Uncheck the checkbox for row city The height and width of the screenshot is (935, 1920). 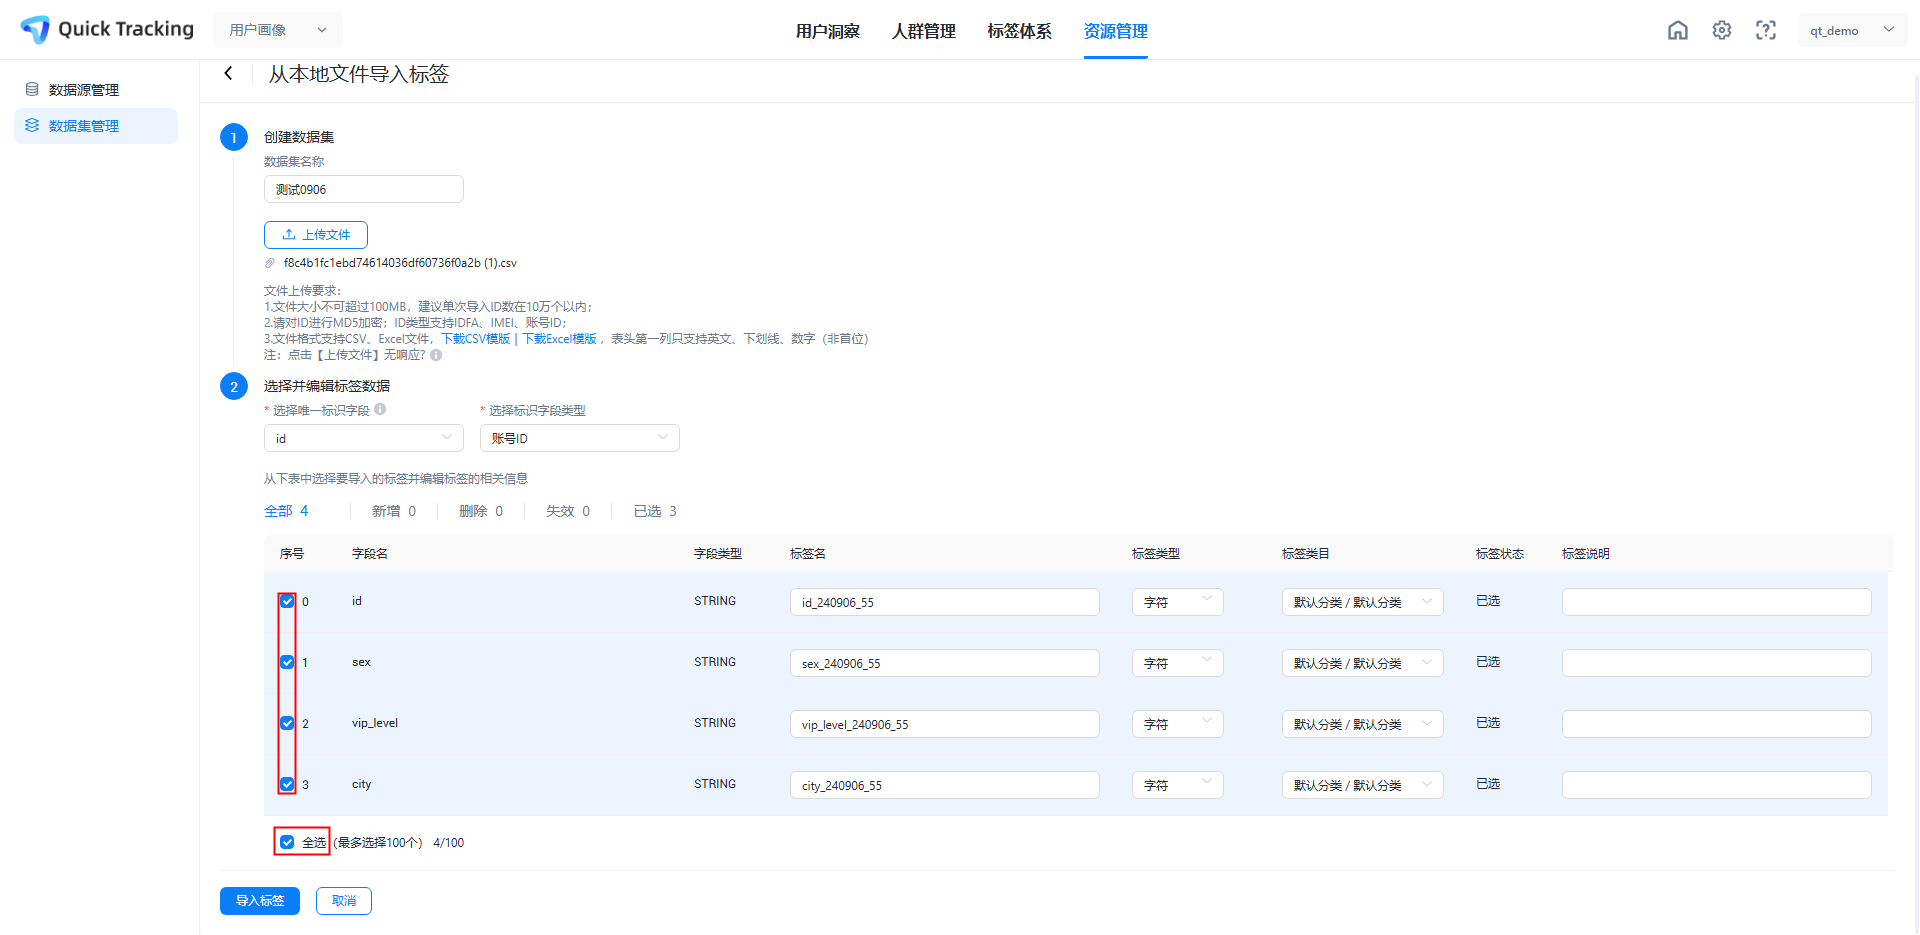287,784
